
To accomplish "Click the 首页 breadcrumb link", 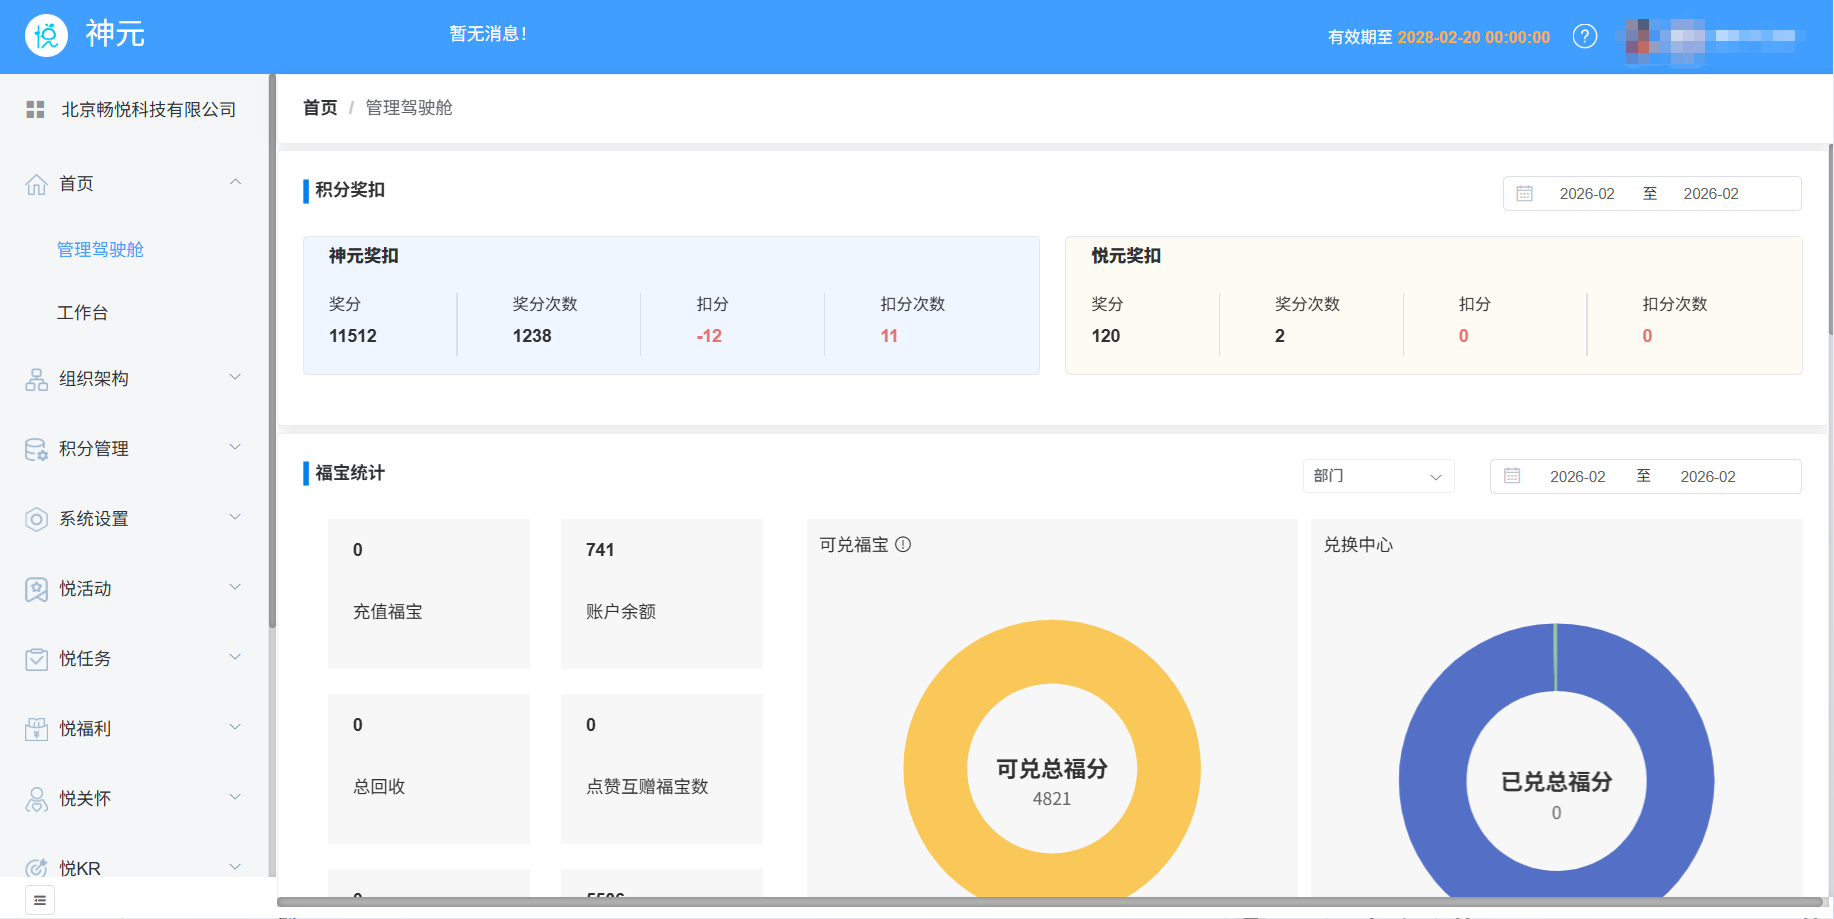I will point(319,107).
